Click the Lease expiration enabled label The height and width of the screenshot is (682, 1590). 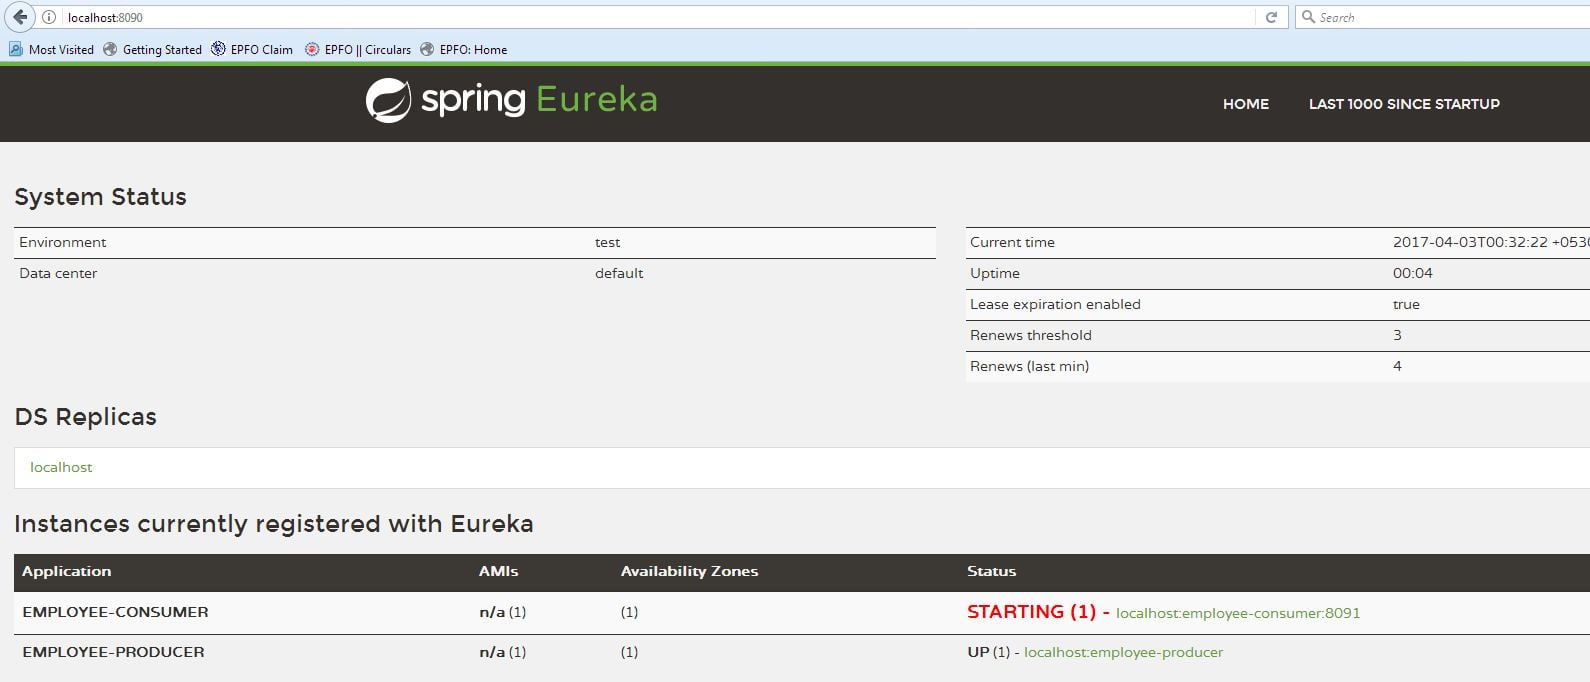(x=1055, y=304)
